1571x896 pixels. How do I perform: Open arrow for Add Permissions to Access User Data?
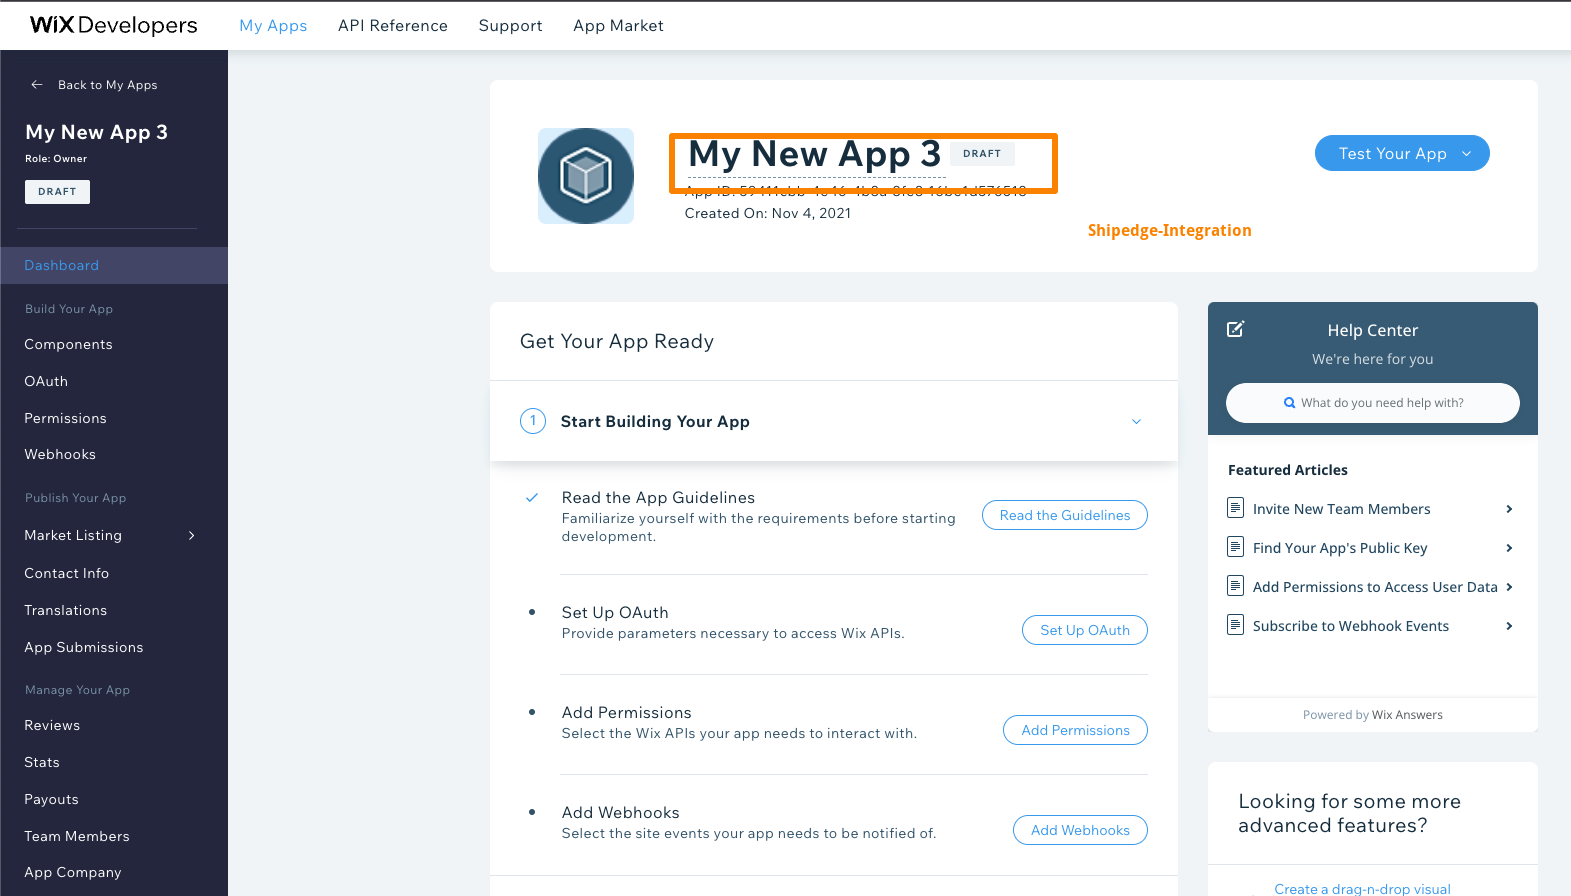coord(1509,587)
